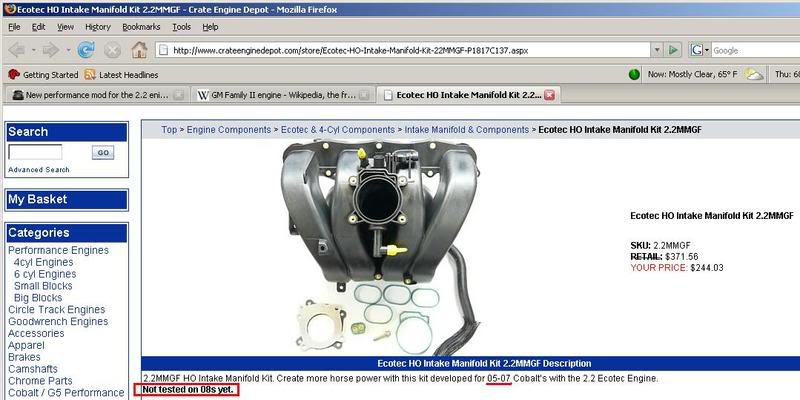Click the Top breadcrumb link
Image resolution: width=800 pixels, height=400 pixels.
pos(169,130)
